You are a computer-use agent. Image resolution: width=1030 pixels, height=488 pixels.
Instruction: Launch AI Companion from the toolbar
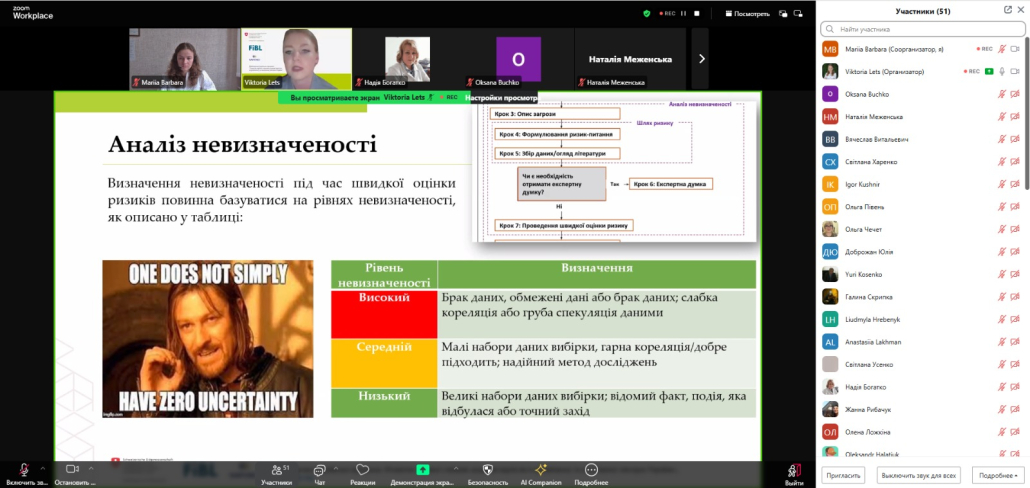pyautogui.click(x=540, y=471)
